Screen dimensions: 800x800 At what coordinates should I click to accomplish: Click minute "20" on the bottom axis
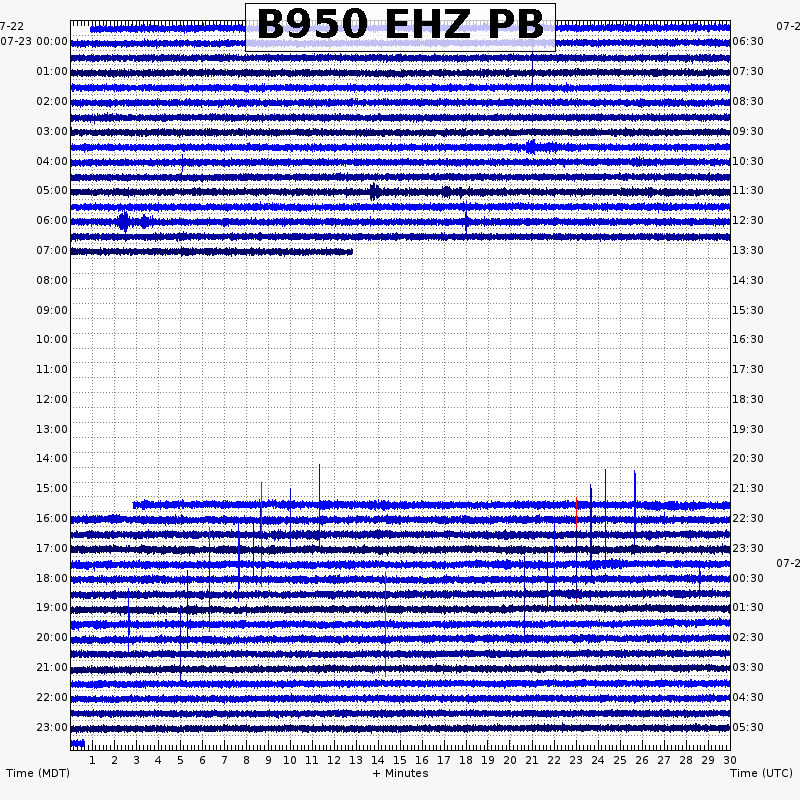(510, 761)
